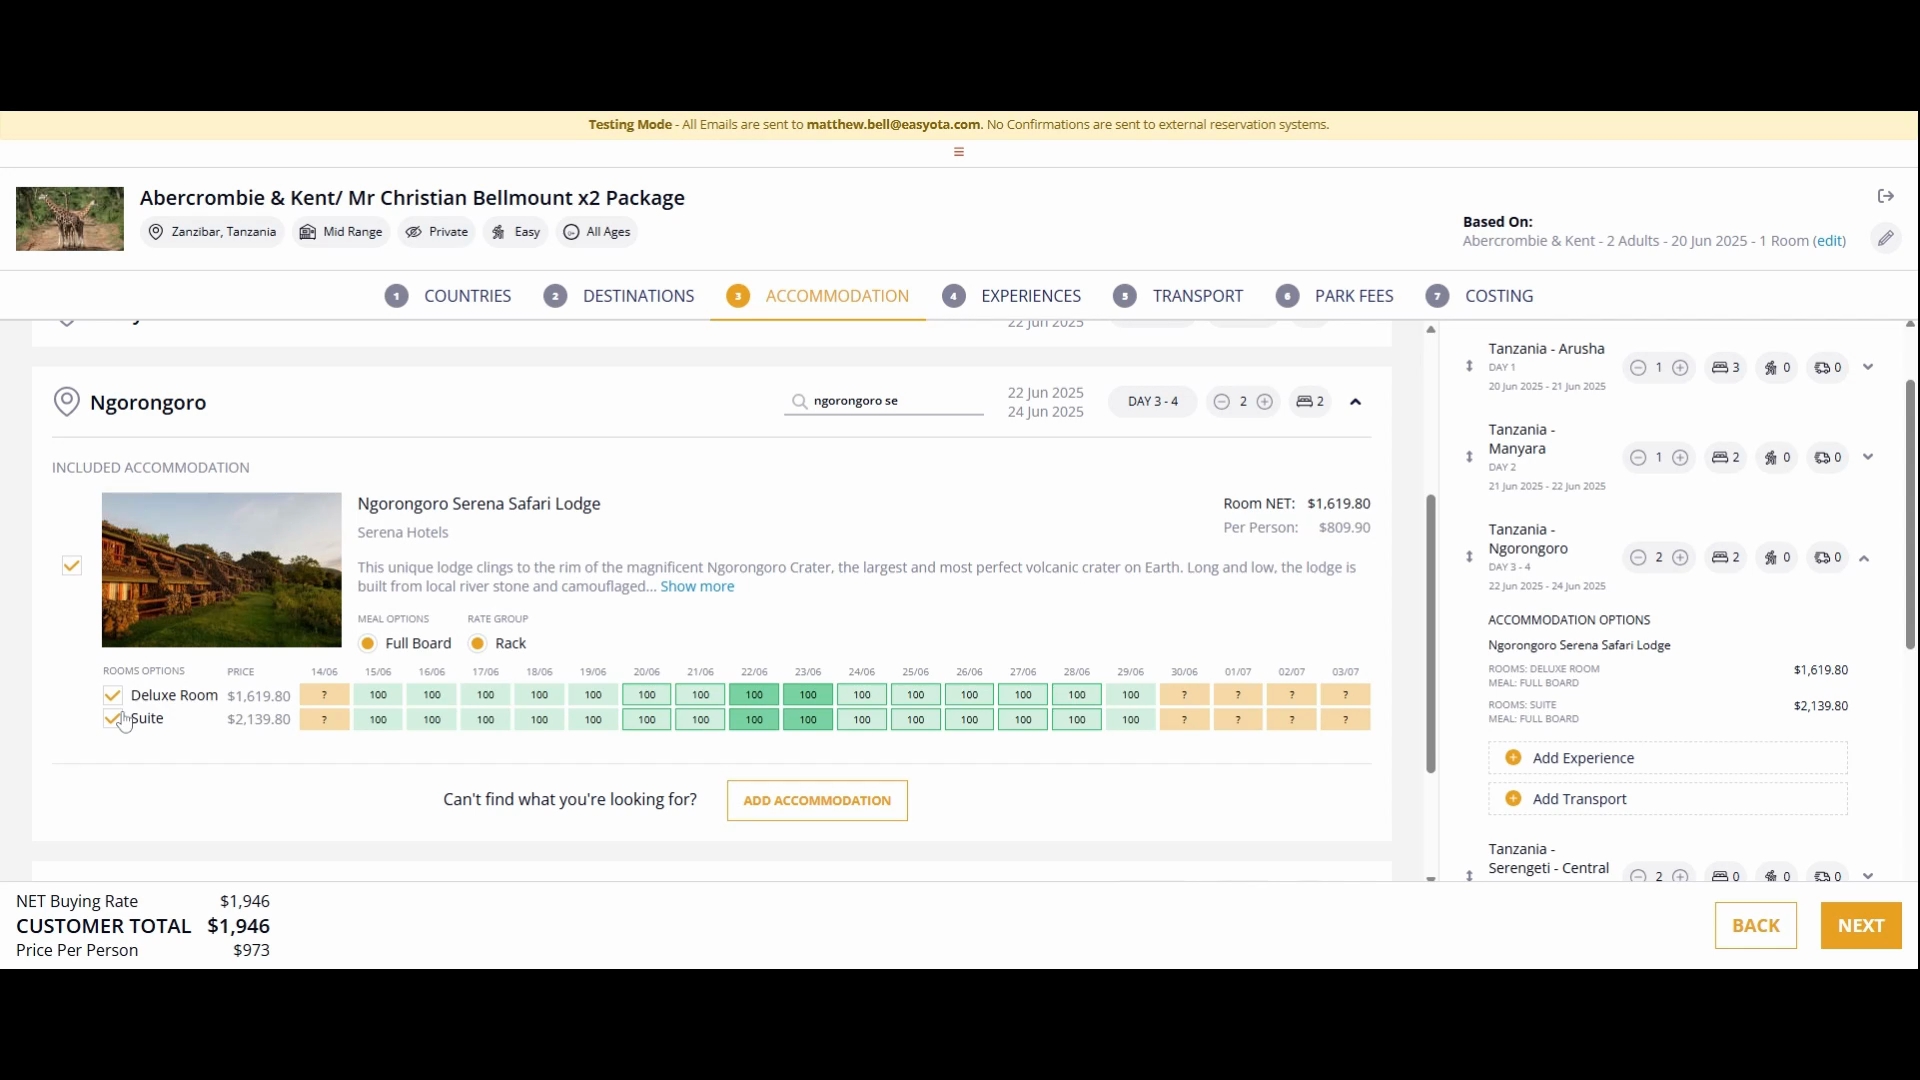This screenshot has width=1920, height=1080.
Task: Toggle the Suite room checkbox
Action: click(x=112, y=719)
